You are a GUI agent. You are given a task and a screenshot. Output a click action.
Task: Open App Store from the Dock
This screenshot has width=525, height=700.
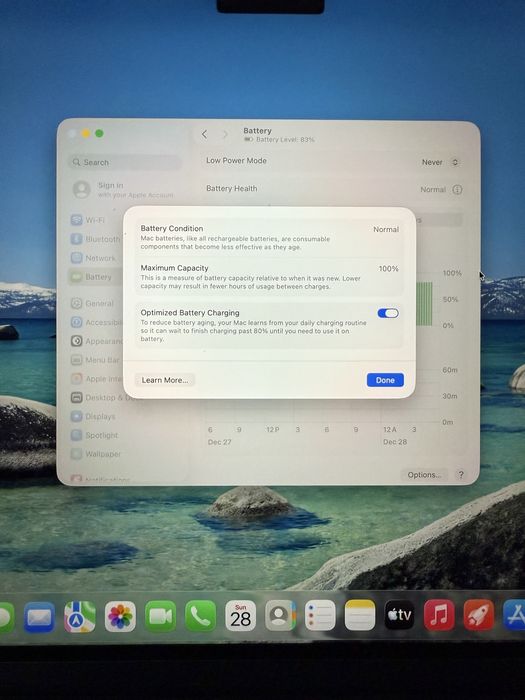pyautogui.click(x=514, y=615)
